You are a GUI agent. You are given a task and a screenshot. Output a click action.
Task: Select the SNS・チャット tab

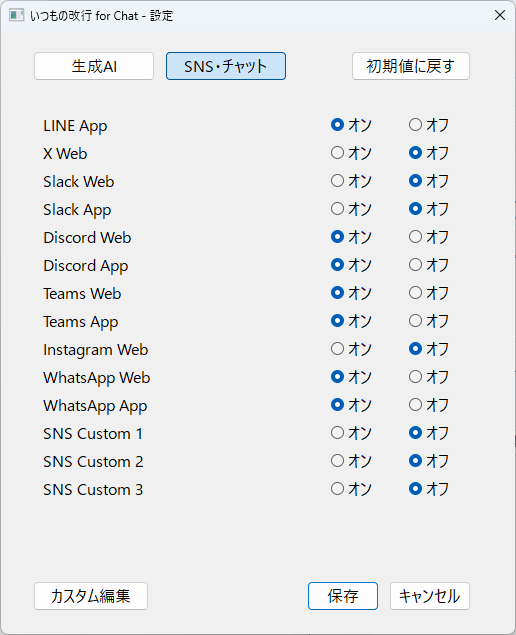click(226, 66)
